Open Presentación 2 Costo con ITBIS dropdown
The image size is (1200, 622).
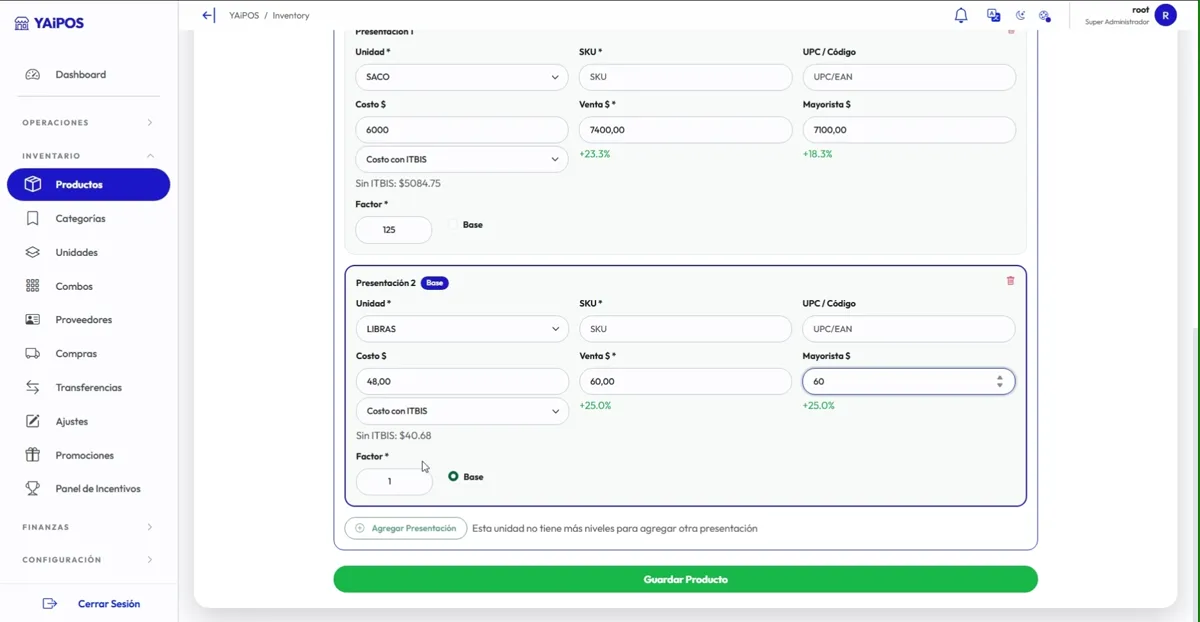462,411
